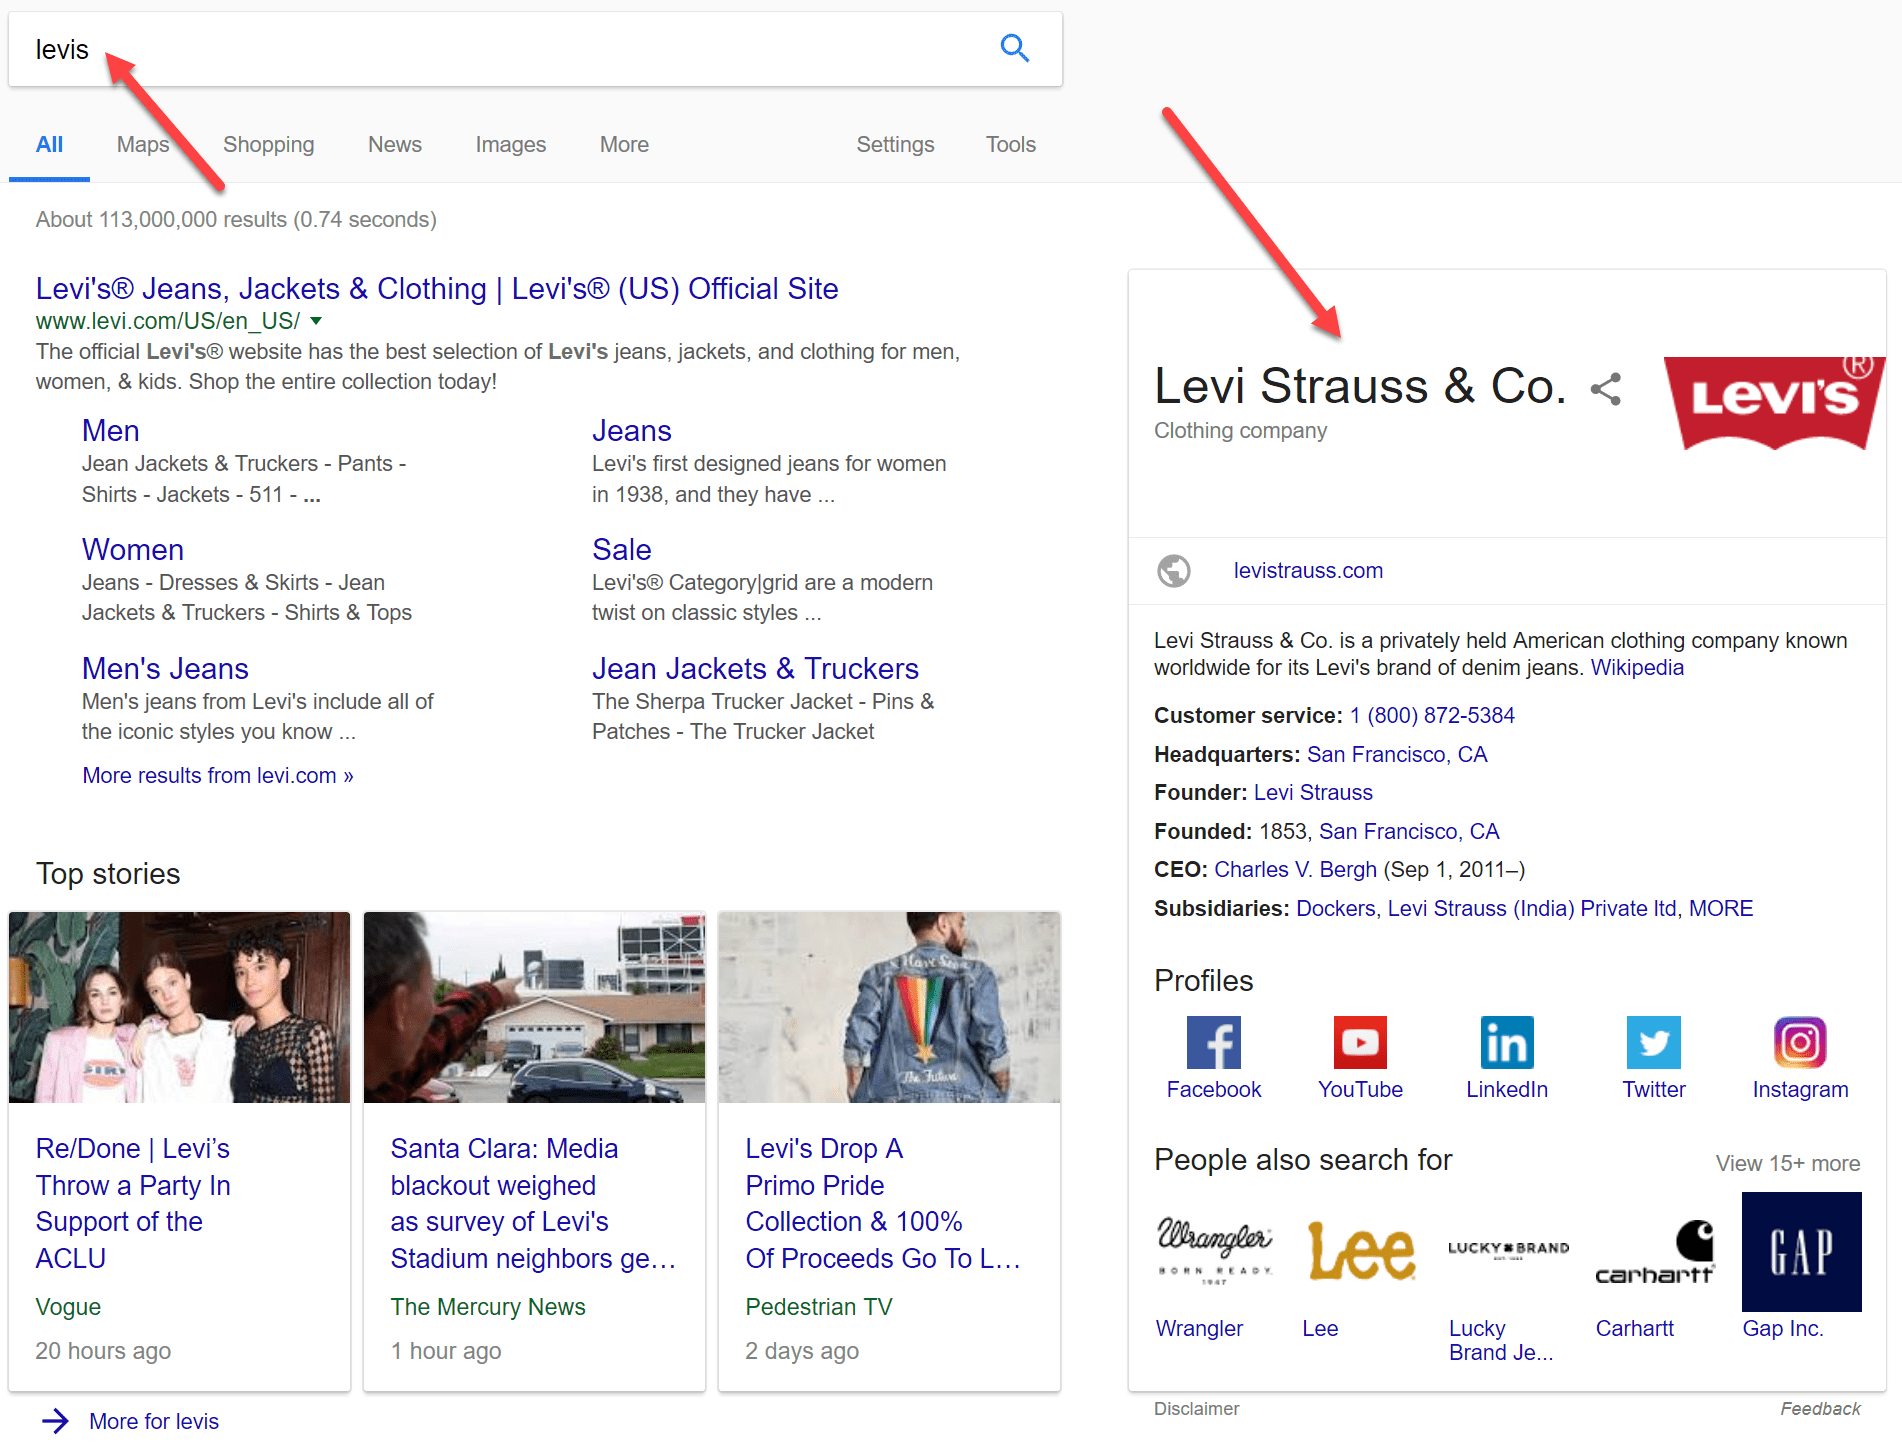Click the Wrangler brand logo

1214,1251
